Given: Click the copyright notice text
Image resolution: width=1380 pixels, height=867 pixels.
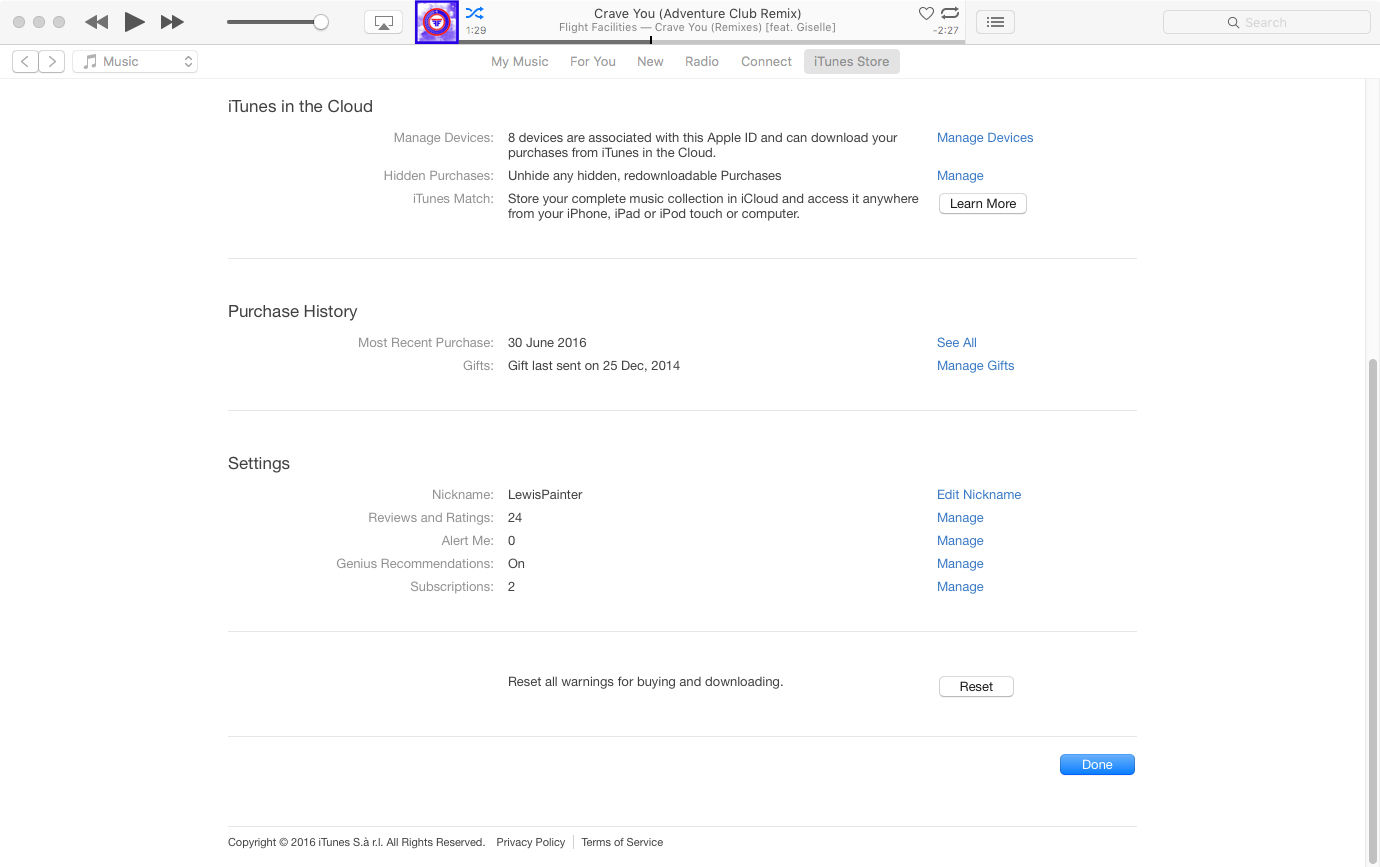Looking at the screenshot, I should coord(356,842).
